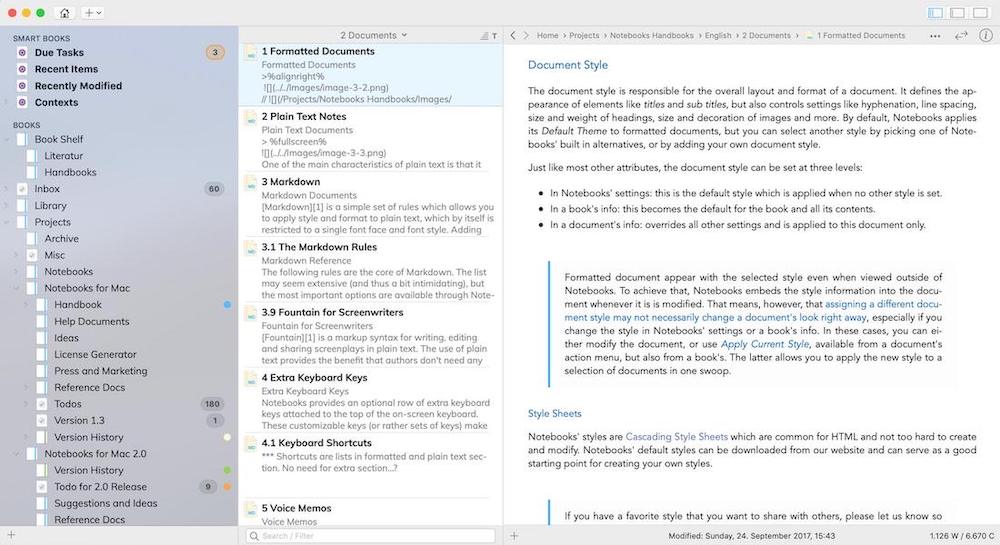Open document info panel icon
The height and width of the screenshot is (545, 1000).
[x=985, y=36]
